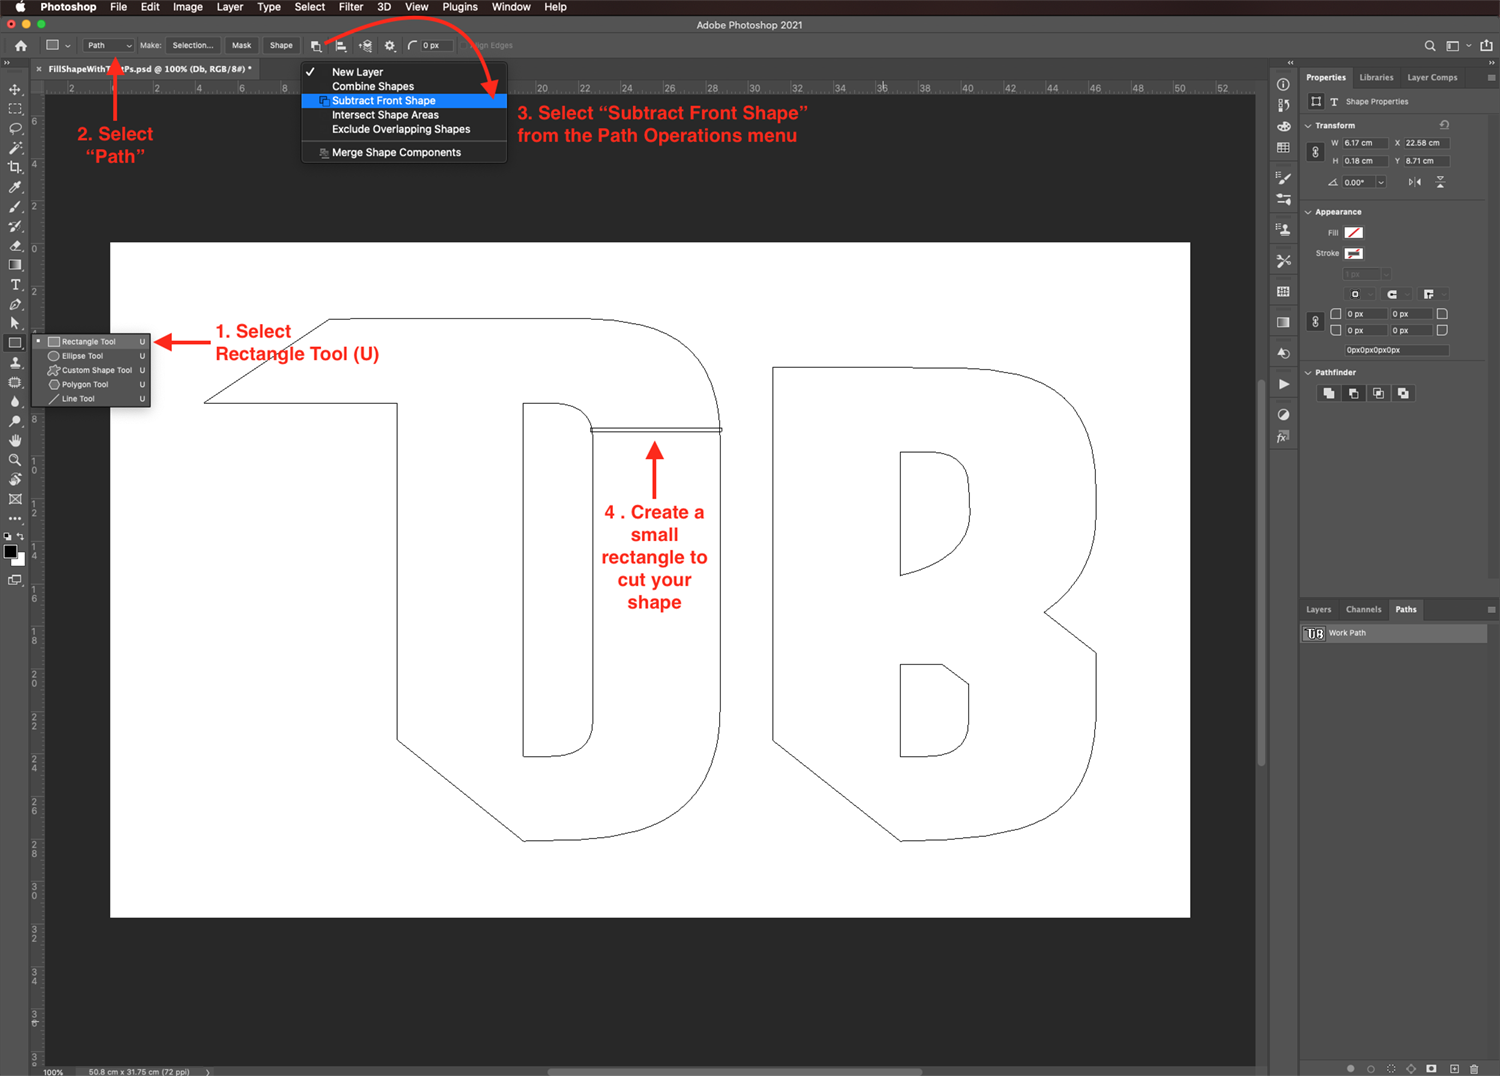Open the Add Layer Style fx panel icon
Viewport: 1500px width, 1076px height.
[x=1283, y=436]
